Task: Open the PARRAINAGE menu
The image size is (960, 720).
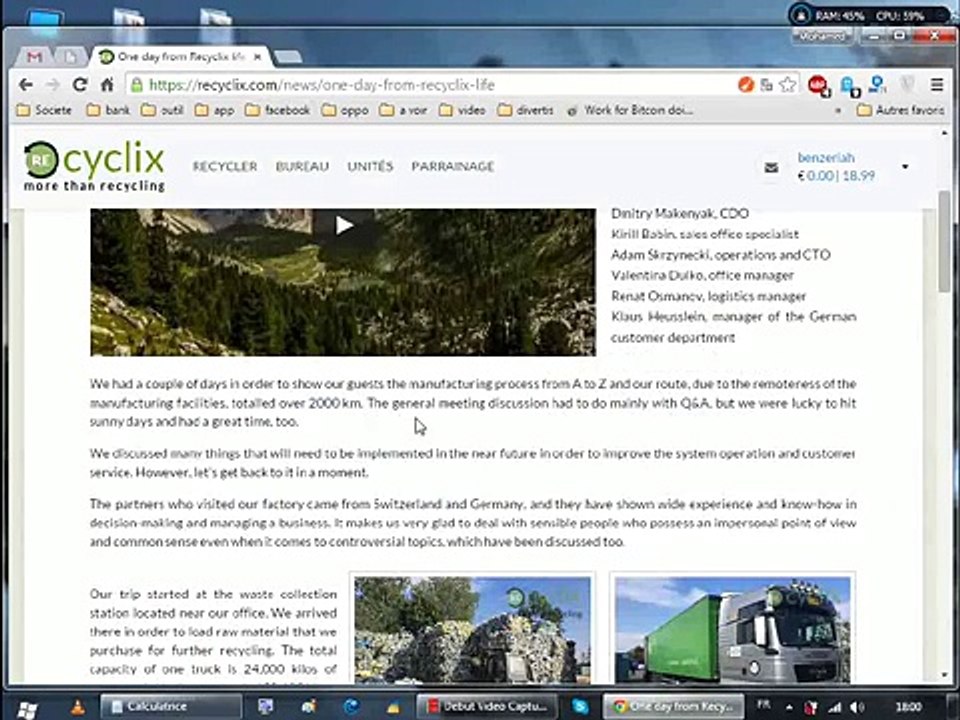Action: pos(452,166)
